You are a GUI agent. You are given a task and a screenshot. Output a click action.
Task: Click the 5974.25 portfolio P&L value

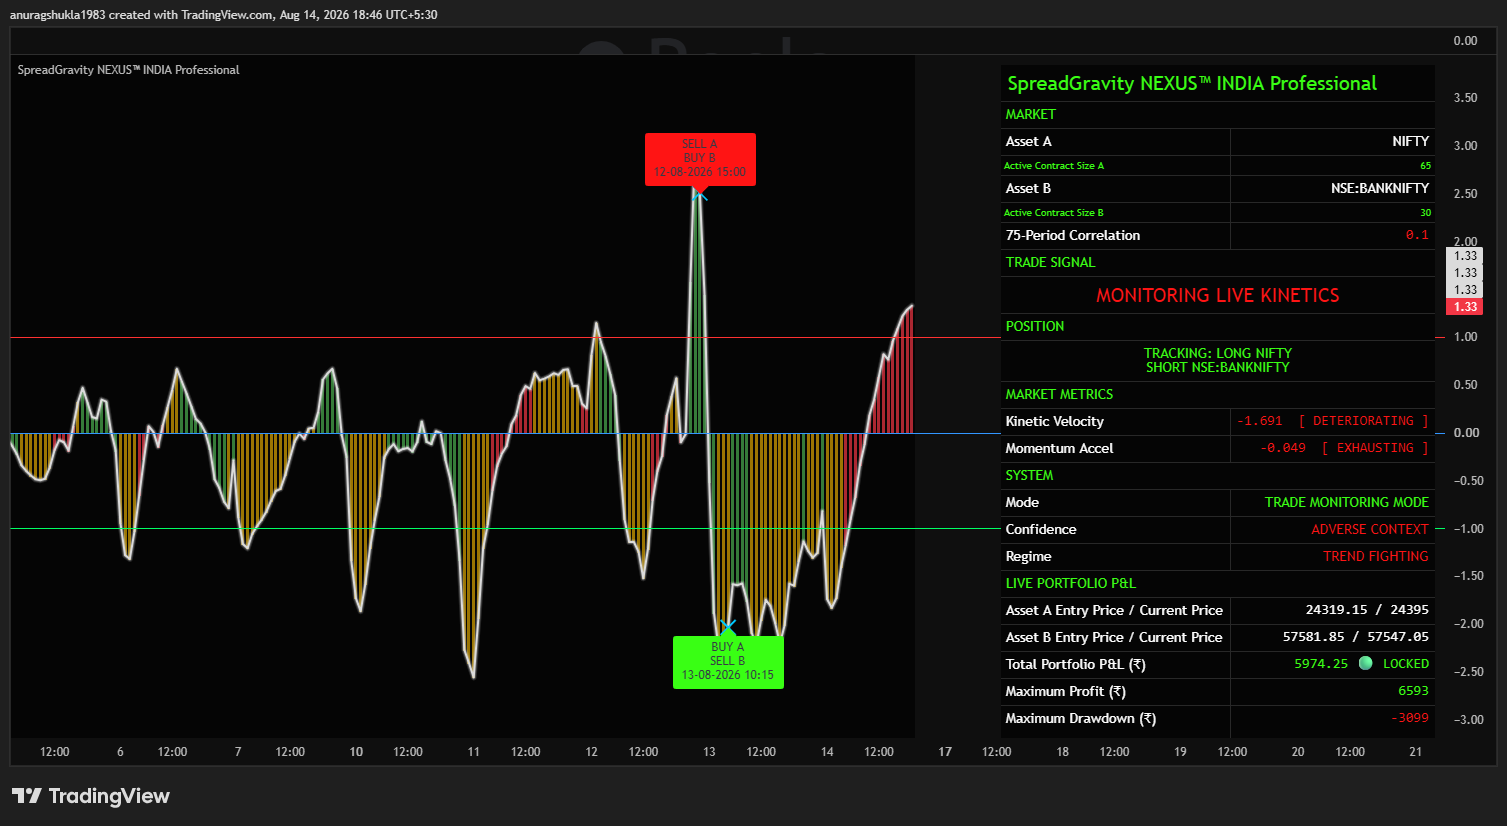point(1321,664)
